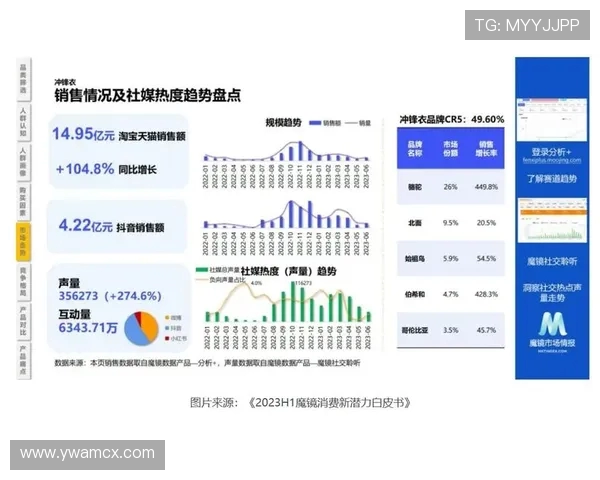600x480 pixels.
Task: Click the 魔镜市场情报 M logo
Action: point(552,324)
